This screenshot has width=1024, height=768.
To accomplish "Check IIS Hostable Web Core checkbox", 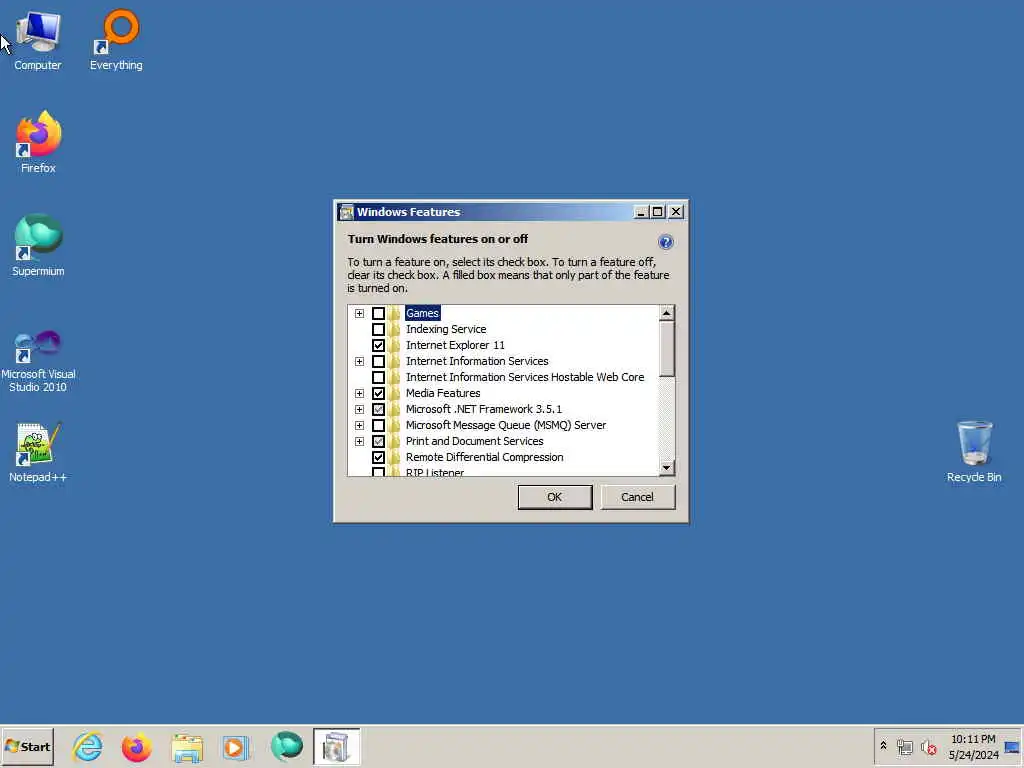I will click(378, 377).
